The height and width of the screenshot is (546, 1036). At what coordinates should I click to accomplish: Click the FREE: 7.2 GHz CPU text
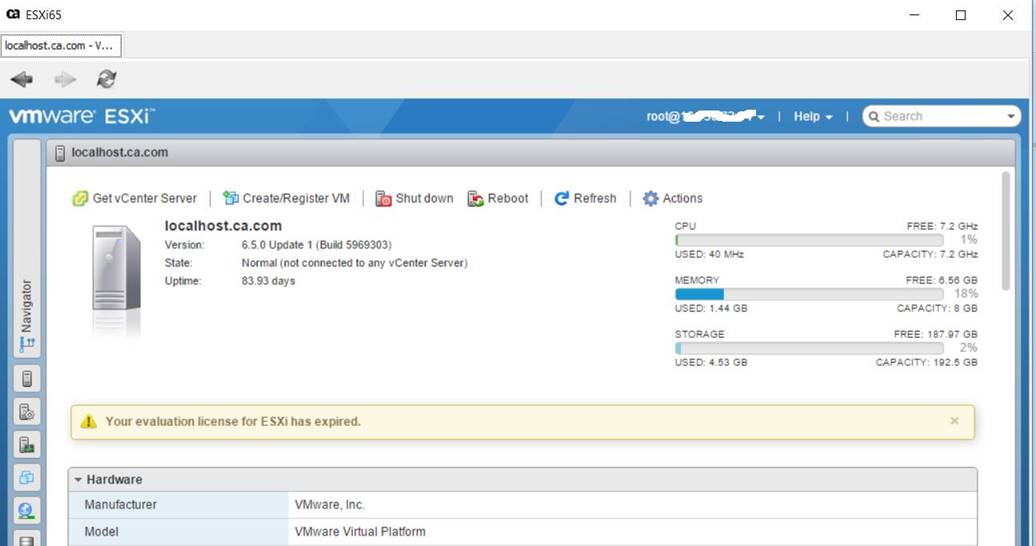[942, 226]
